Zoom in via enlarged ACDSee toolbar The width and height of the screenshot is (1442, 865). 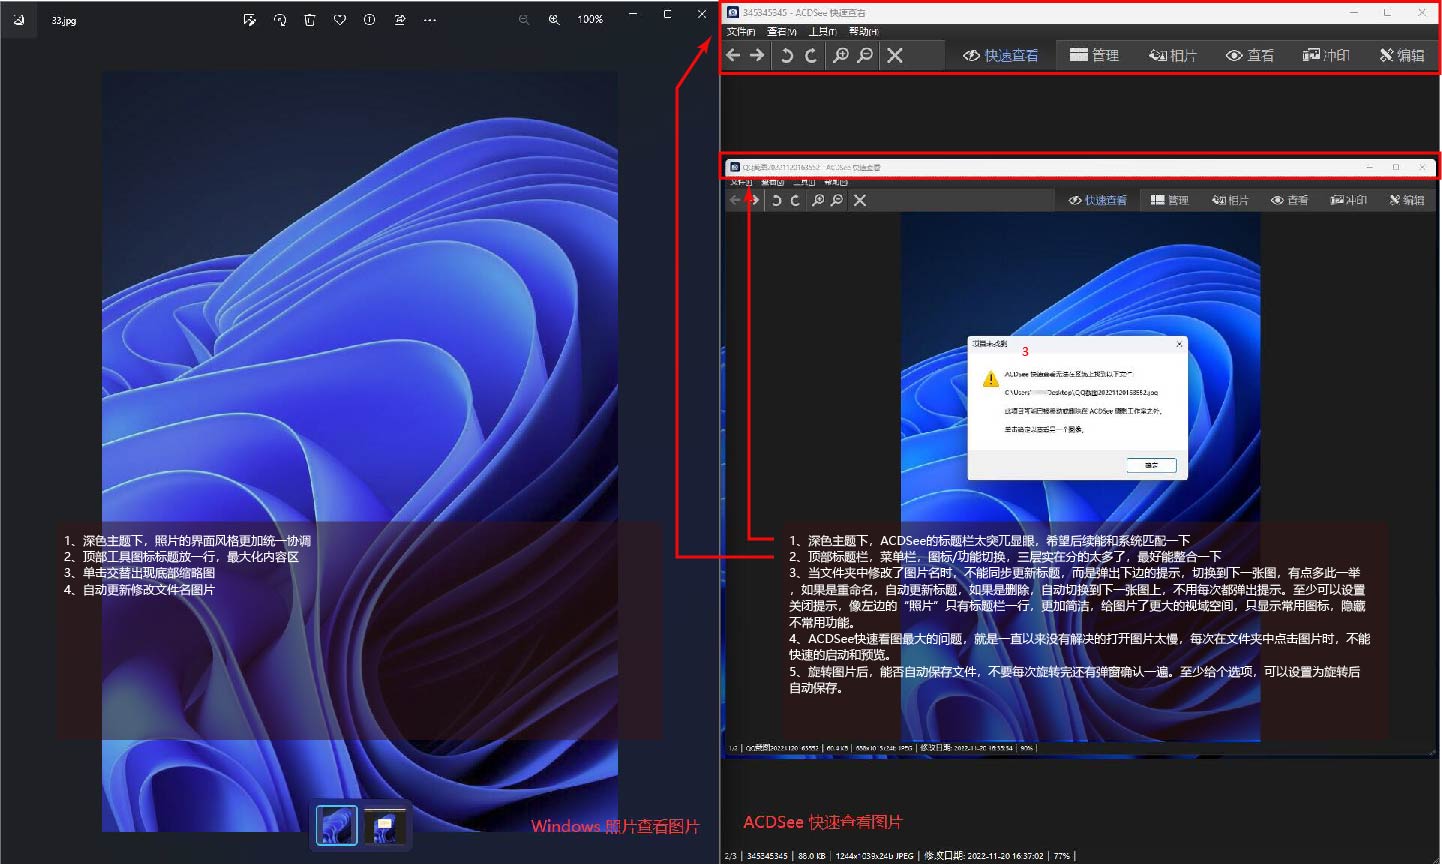tap(841, 56)
